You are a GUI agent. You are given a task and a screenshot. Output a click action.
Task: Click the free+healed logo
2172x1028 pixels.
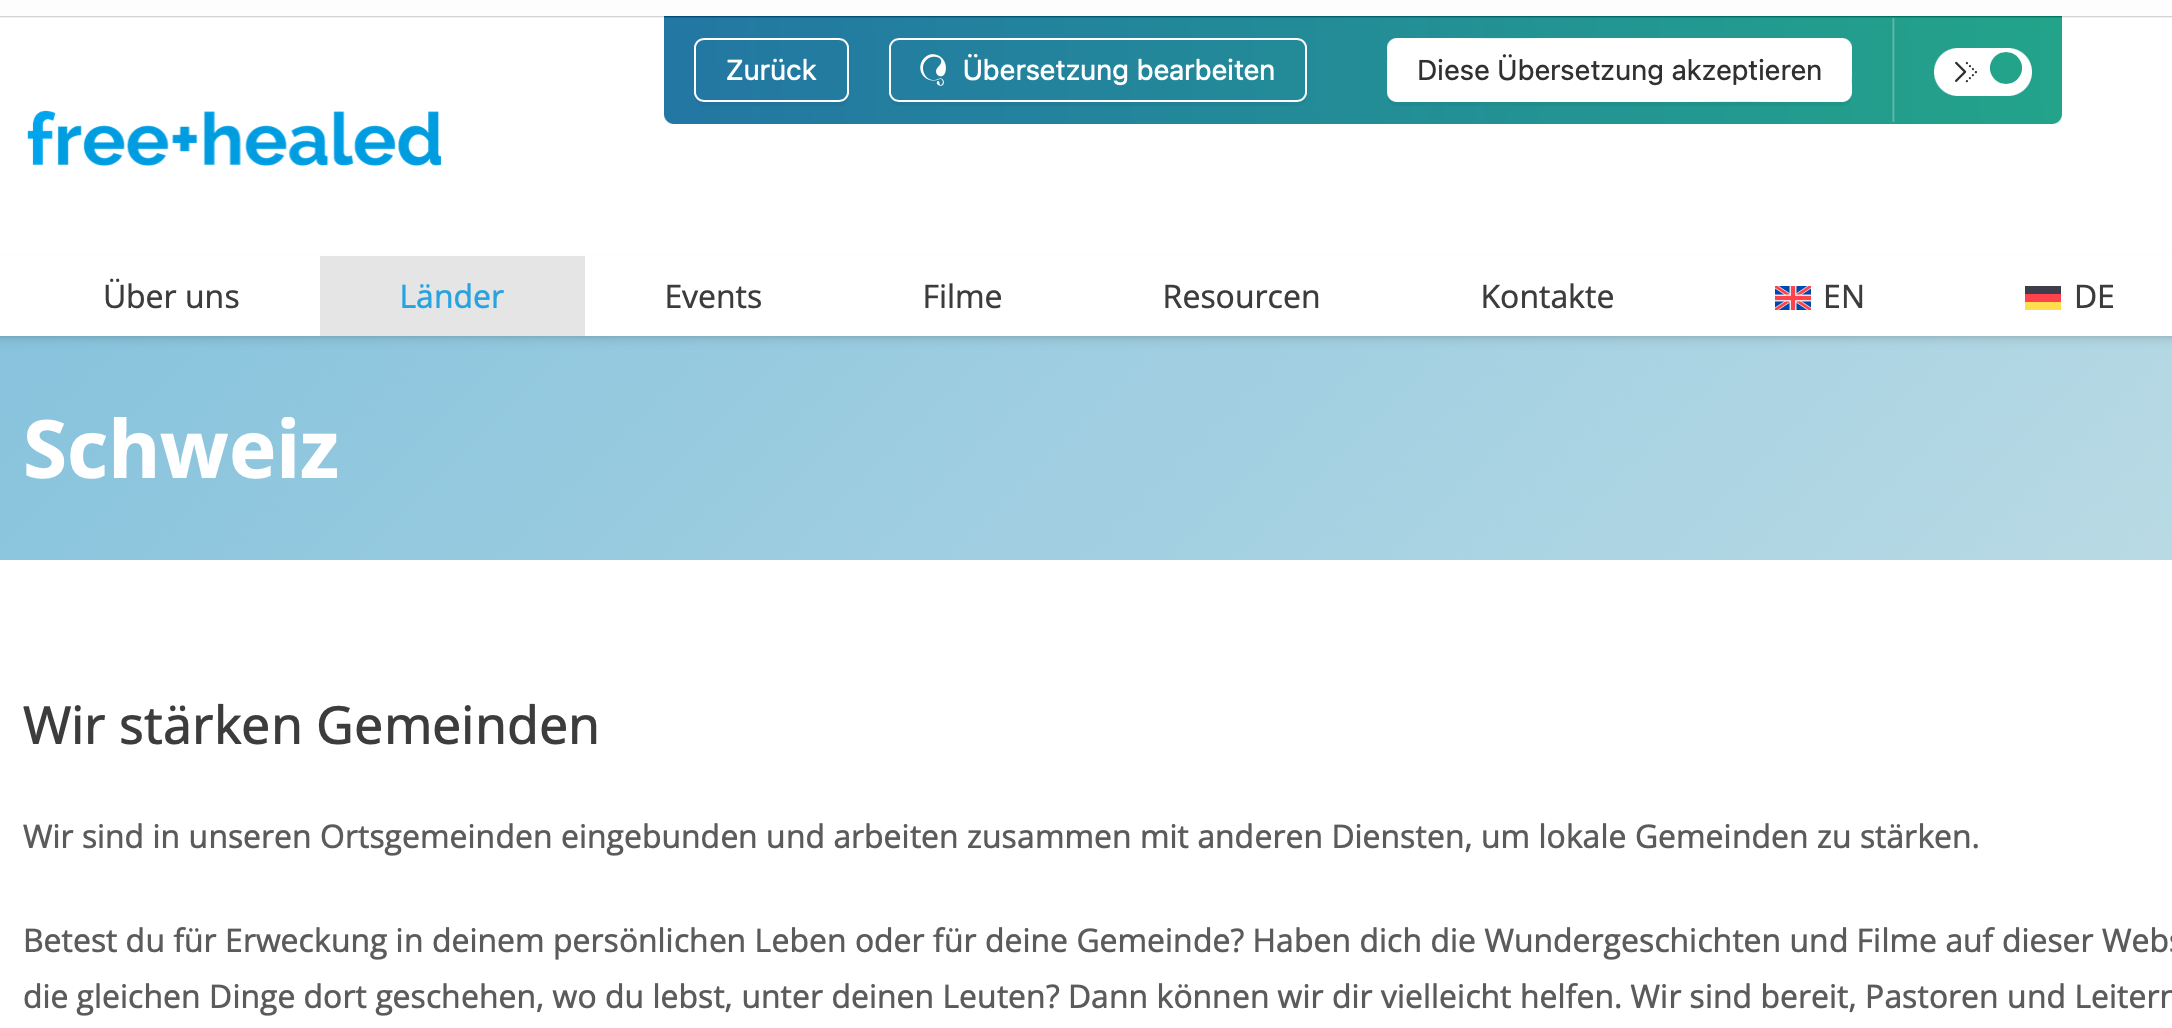(235, 138)
